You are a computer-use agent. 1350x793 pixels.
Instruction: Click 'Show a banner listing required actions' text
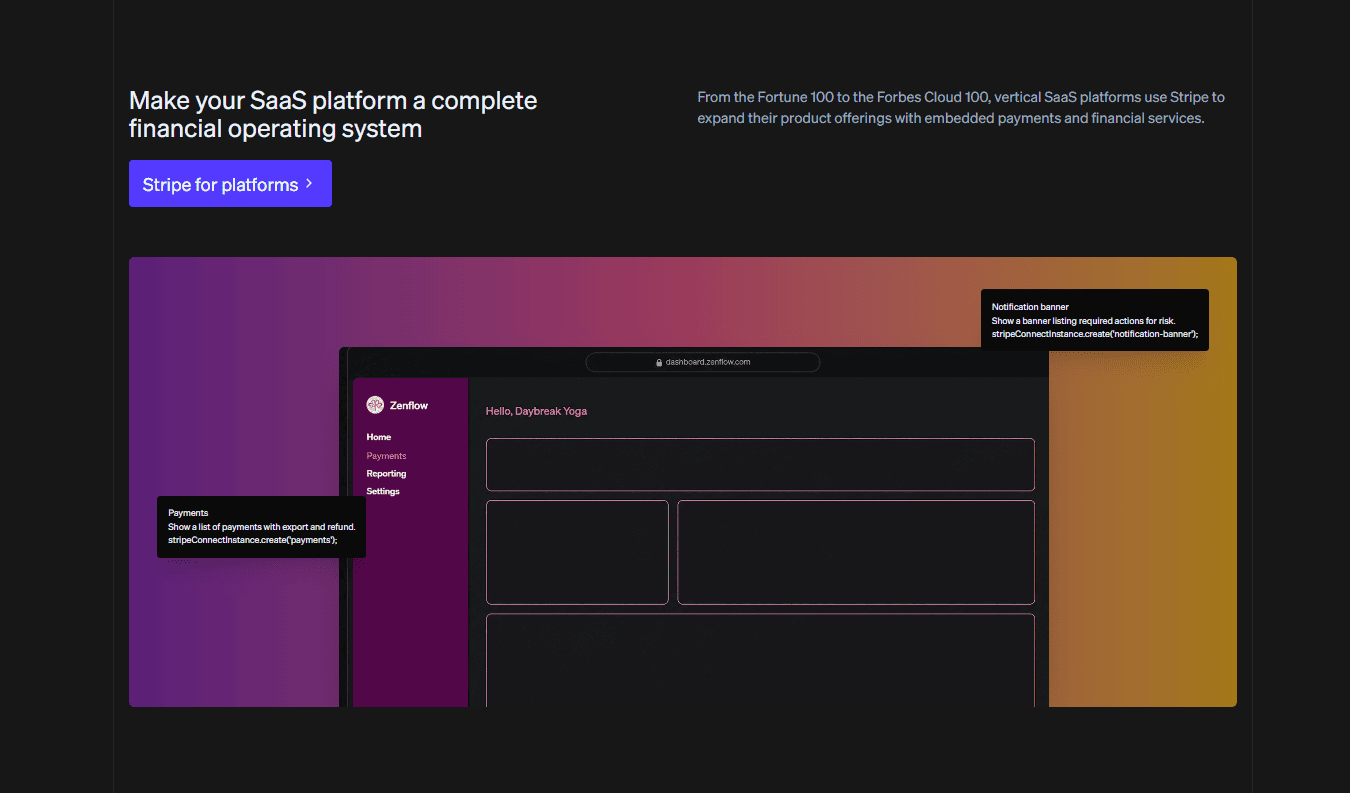click(x=1084, y=321)
